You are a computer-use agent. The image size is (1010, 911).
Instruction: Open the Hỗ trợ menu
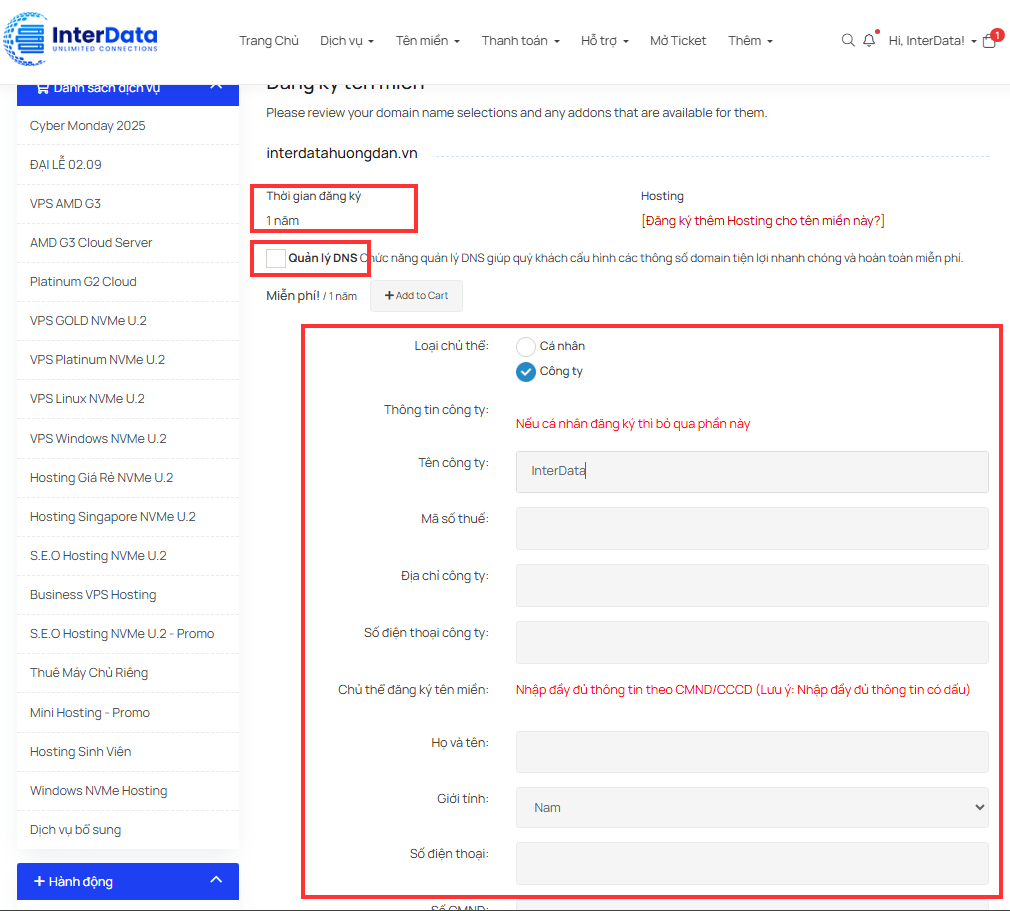click(604, 41)
